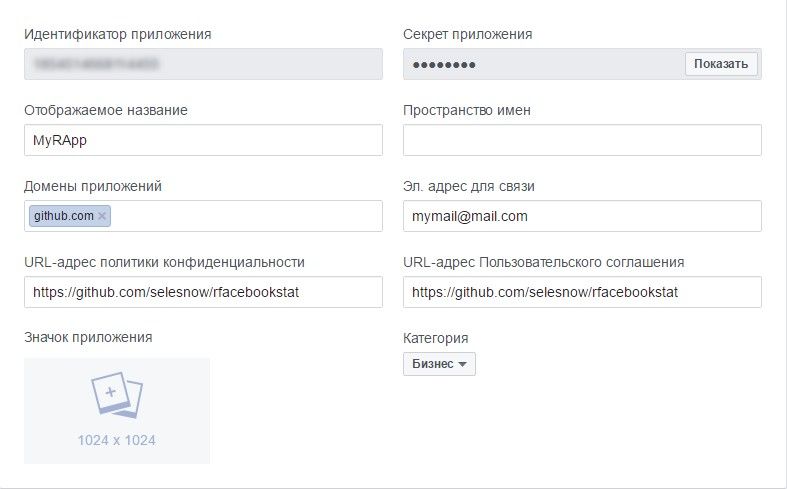The image size is (787, 489).
Task: Click the Домены приложений field empty area
Action: [246, 216]
